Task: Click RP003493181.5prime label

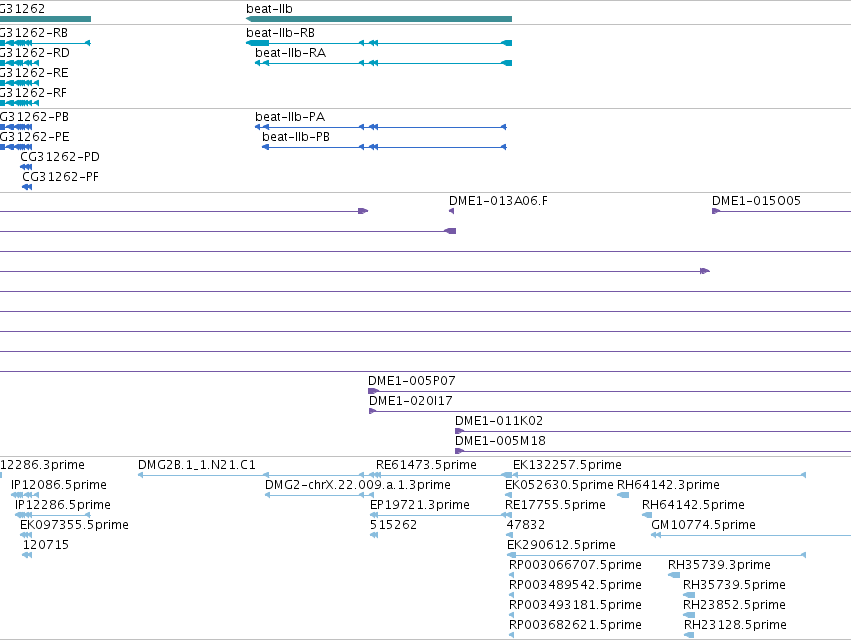Action: coord(575,606)
